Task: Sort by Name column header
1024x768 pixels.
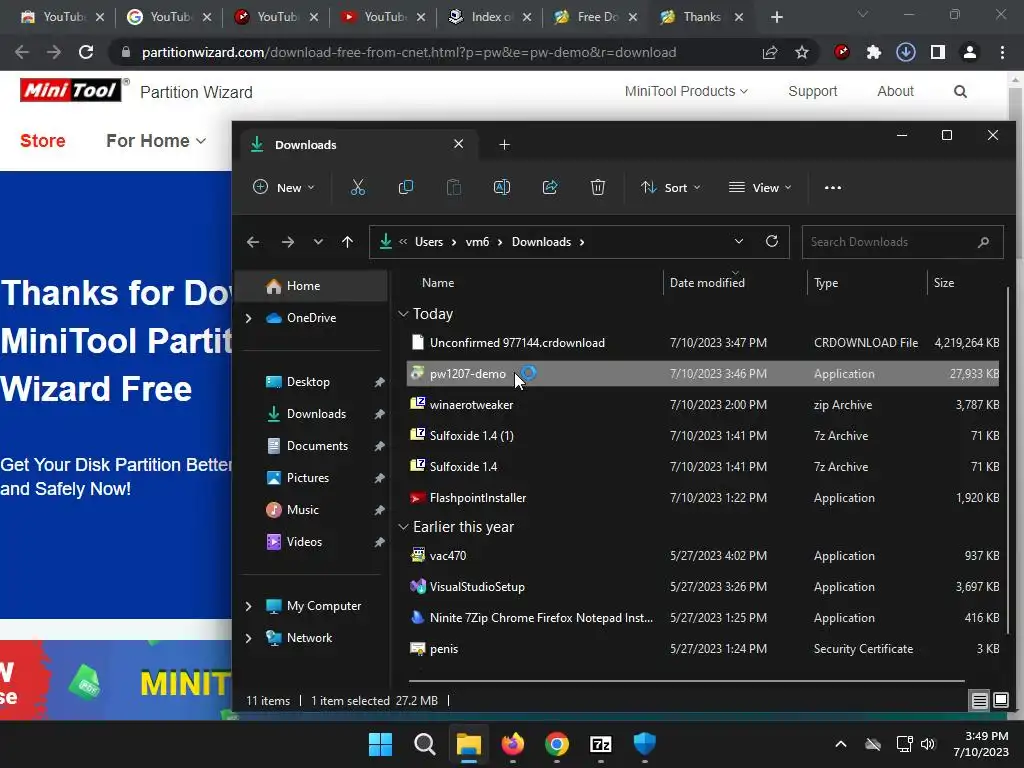Action: [438, 283]
